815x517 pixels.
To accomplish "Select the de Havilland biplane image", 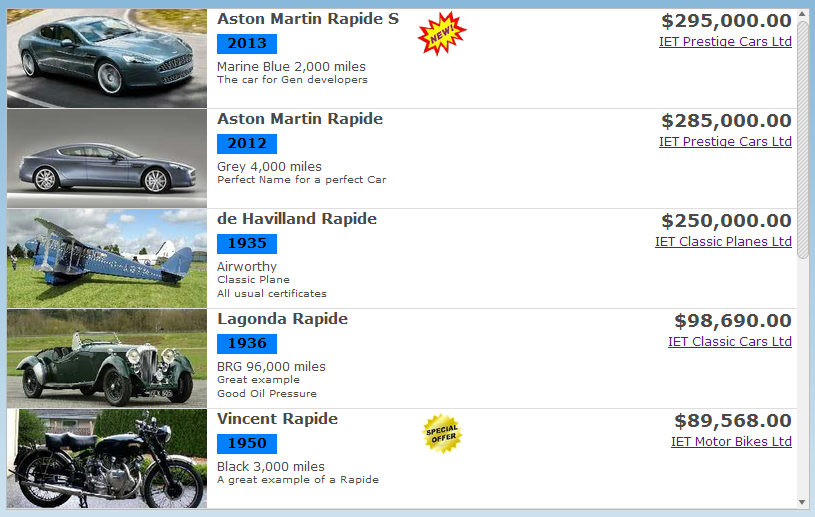I will click(x=107, y=258).
